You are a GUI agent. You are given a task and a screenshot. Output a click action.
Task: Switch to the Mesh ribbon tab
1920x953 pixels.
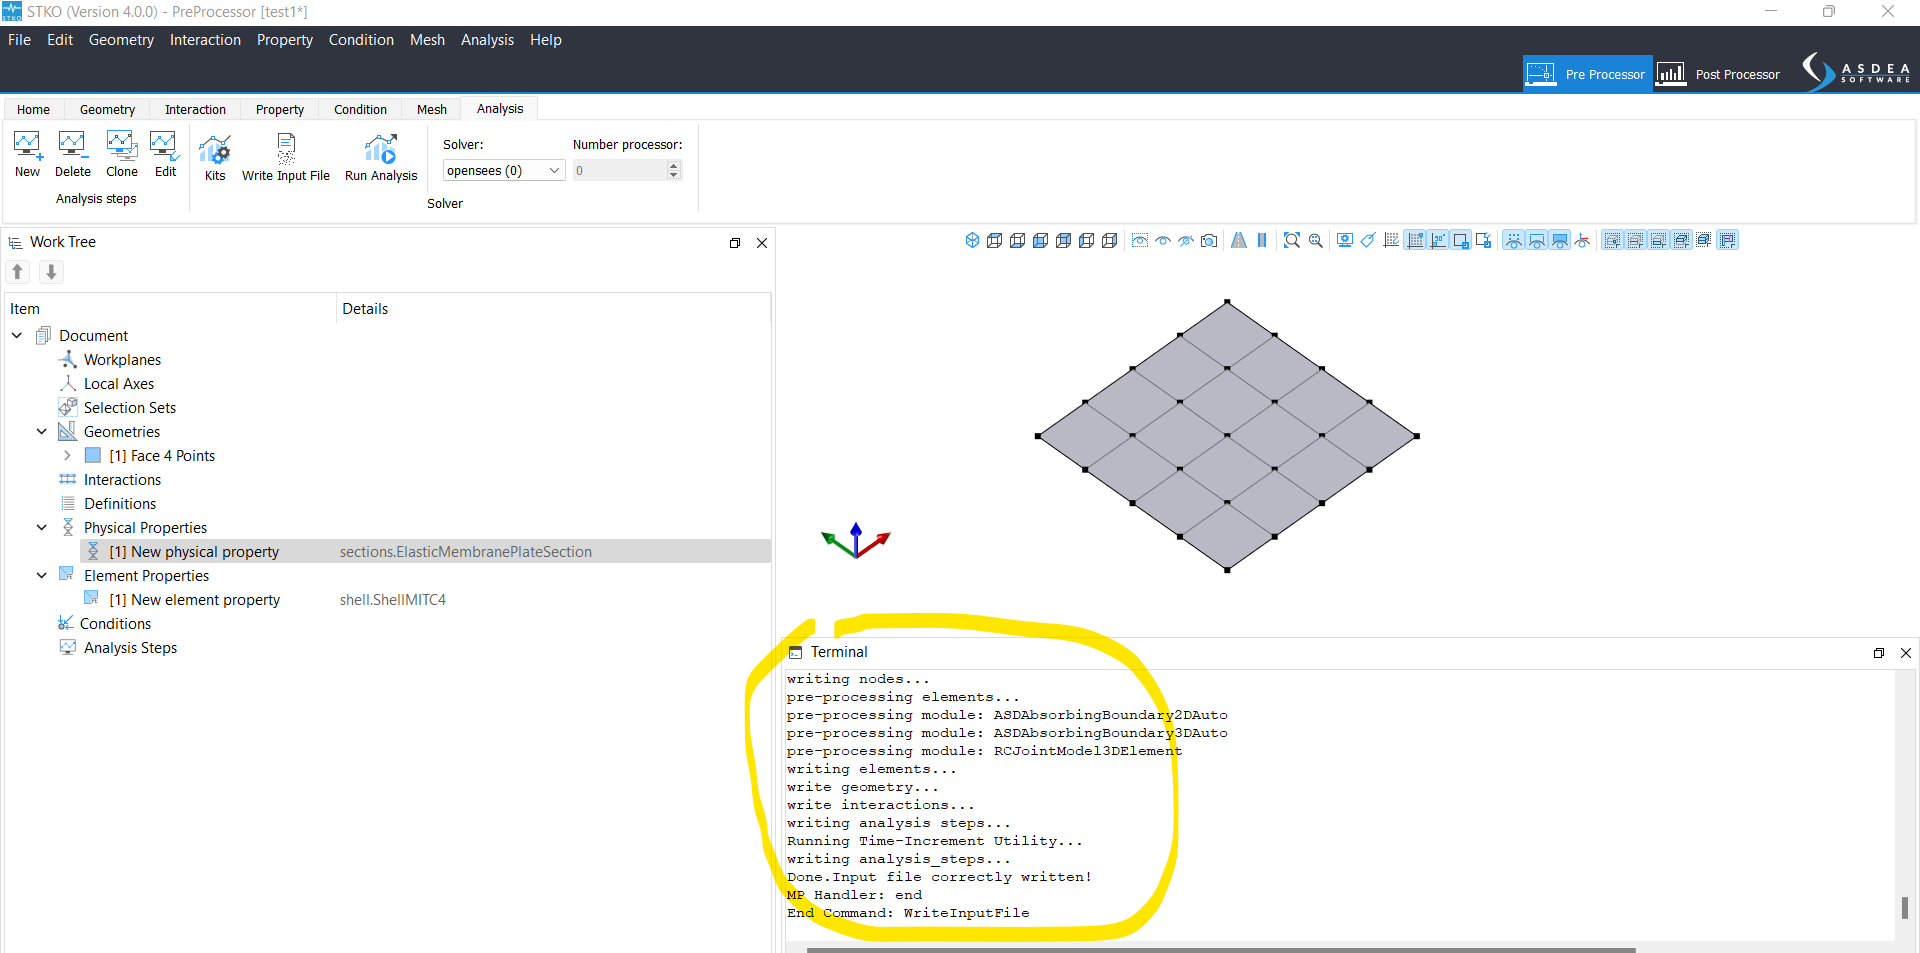pos(432,109)
